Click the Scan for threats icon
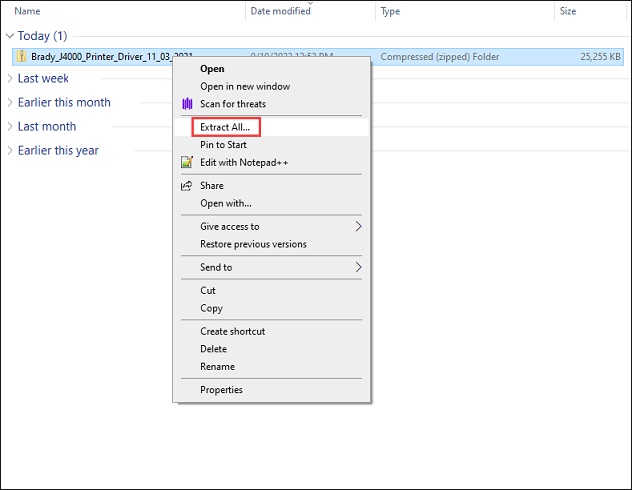Viewport: 632px width, 490px height. (186, 104)
